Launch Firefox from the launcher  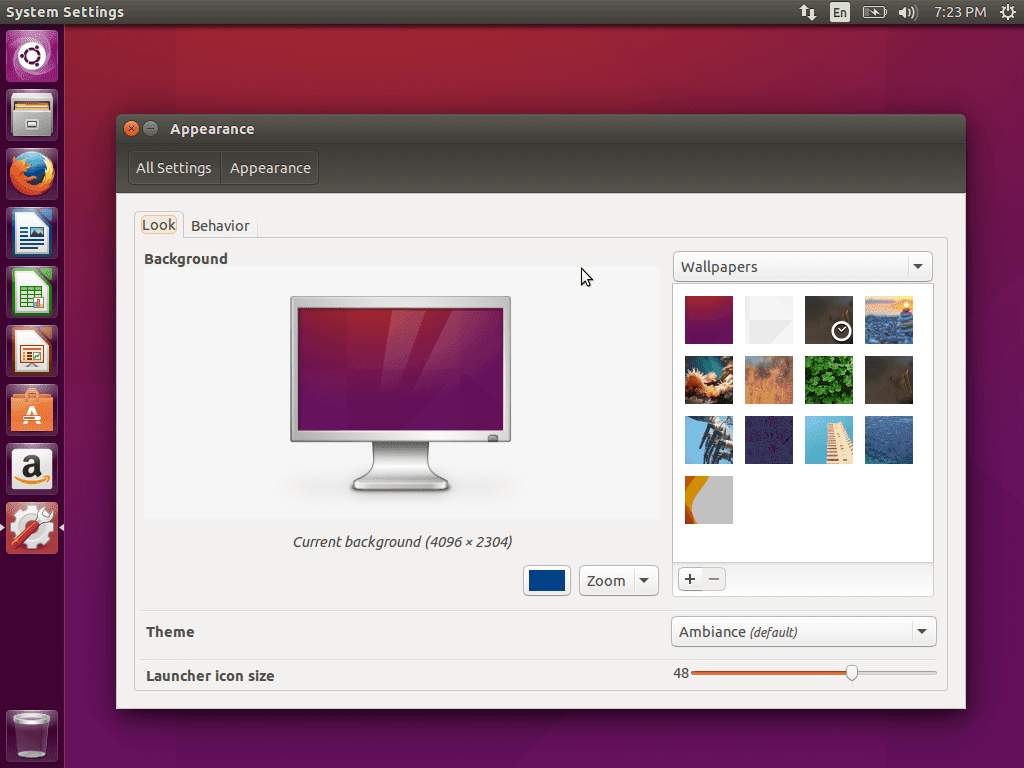(31, 173)
